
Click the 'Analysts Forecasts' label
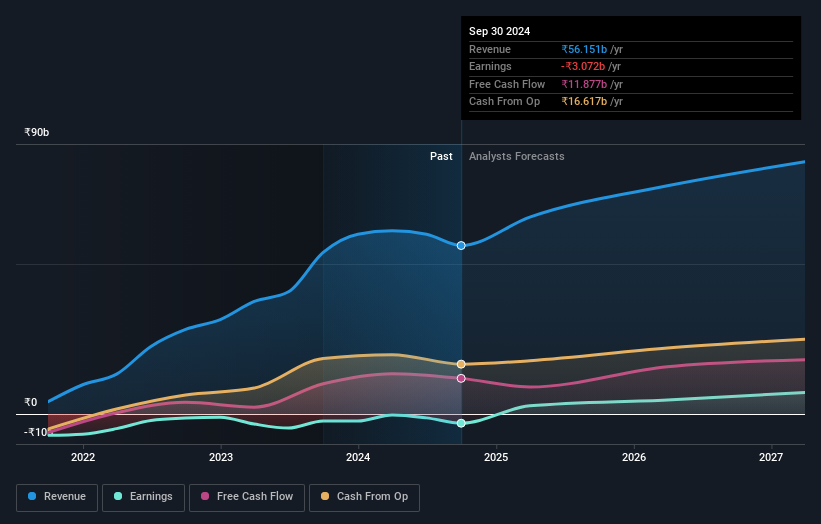[517, 156]
